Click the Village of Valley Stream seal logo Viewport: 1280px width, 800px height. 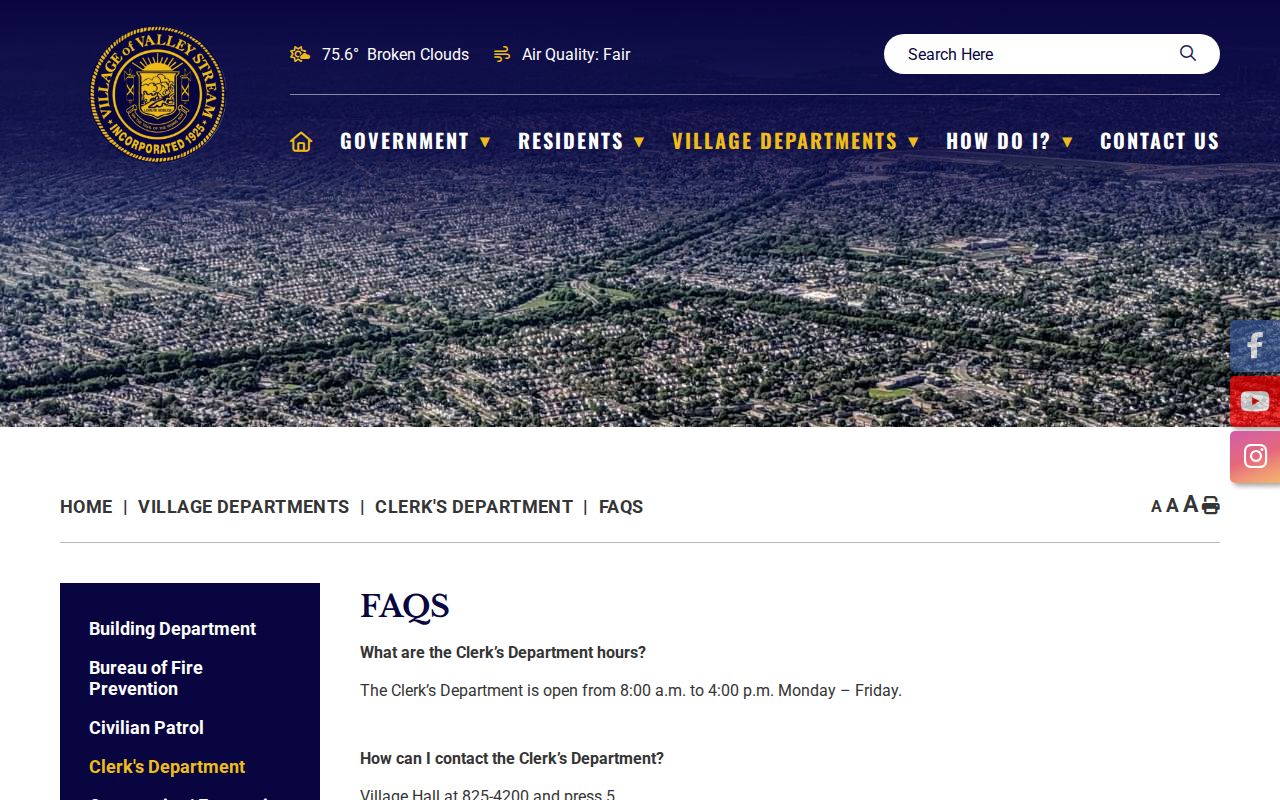[x=157, y=95]
